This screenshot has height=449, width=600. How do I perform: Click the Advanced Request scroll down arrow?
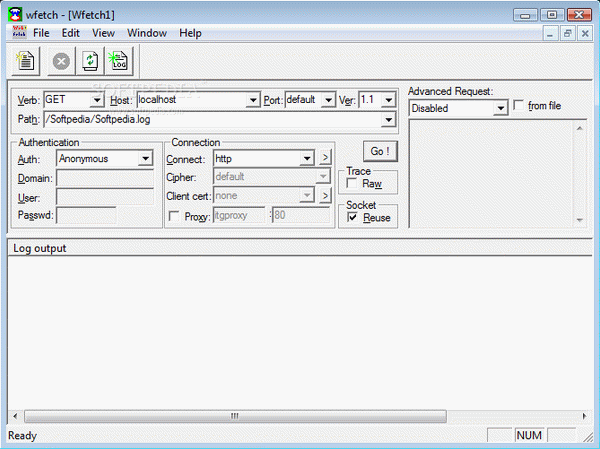coord(580,220)
